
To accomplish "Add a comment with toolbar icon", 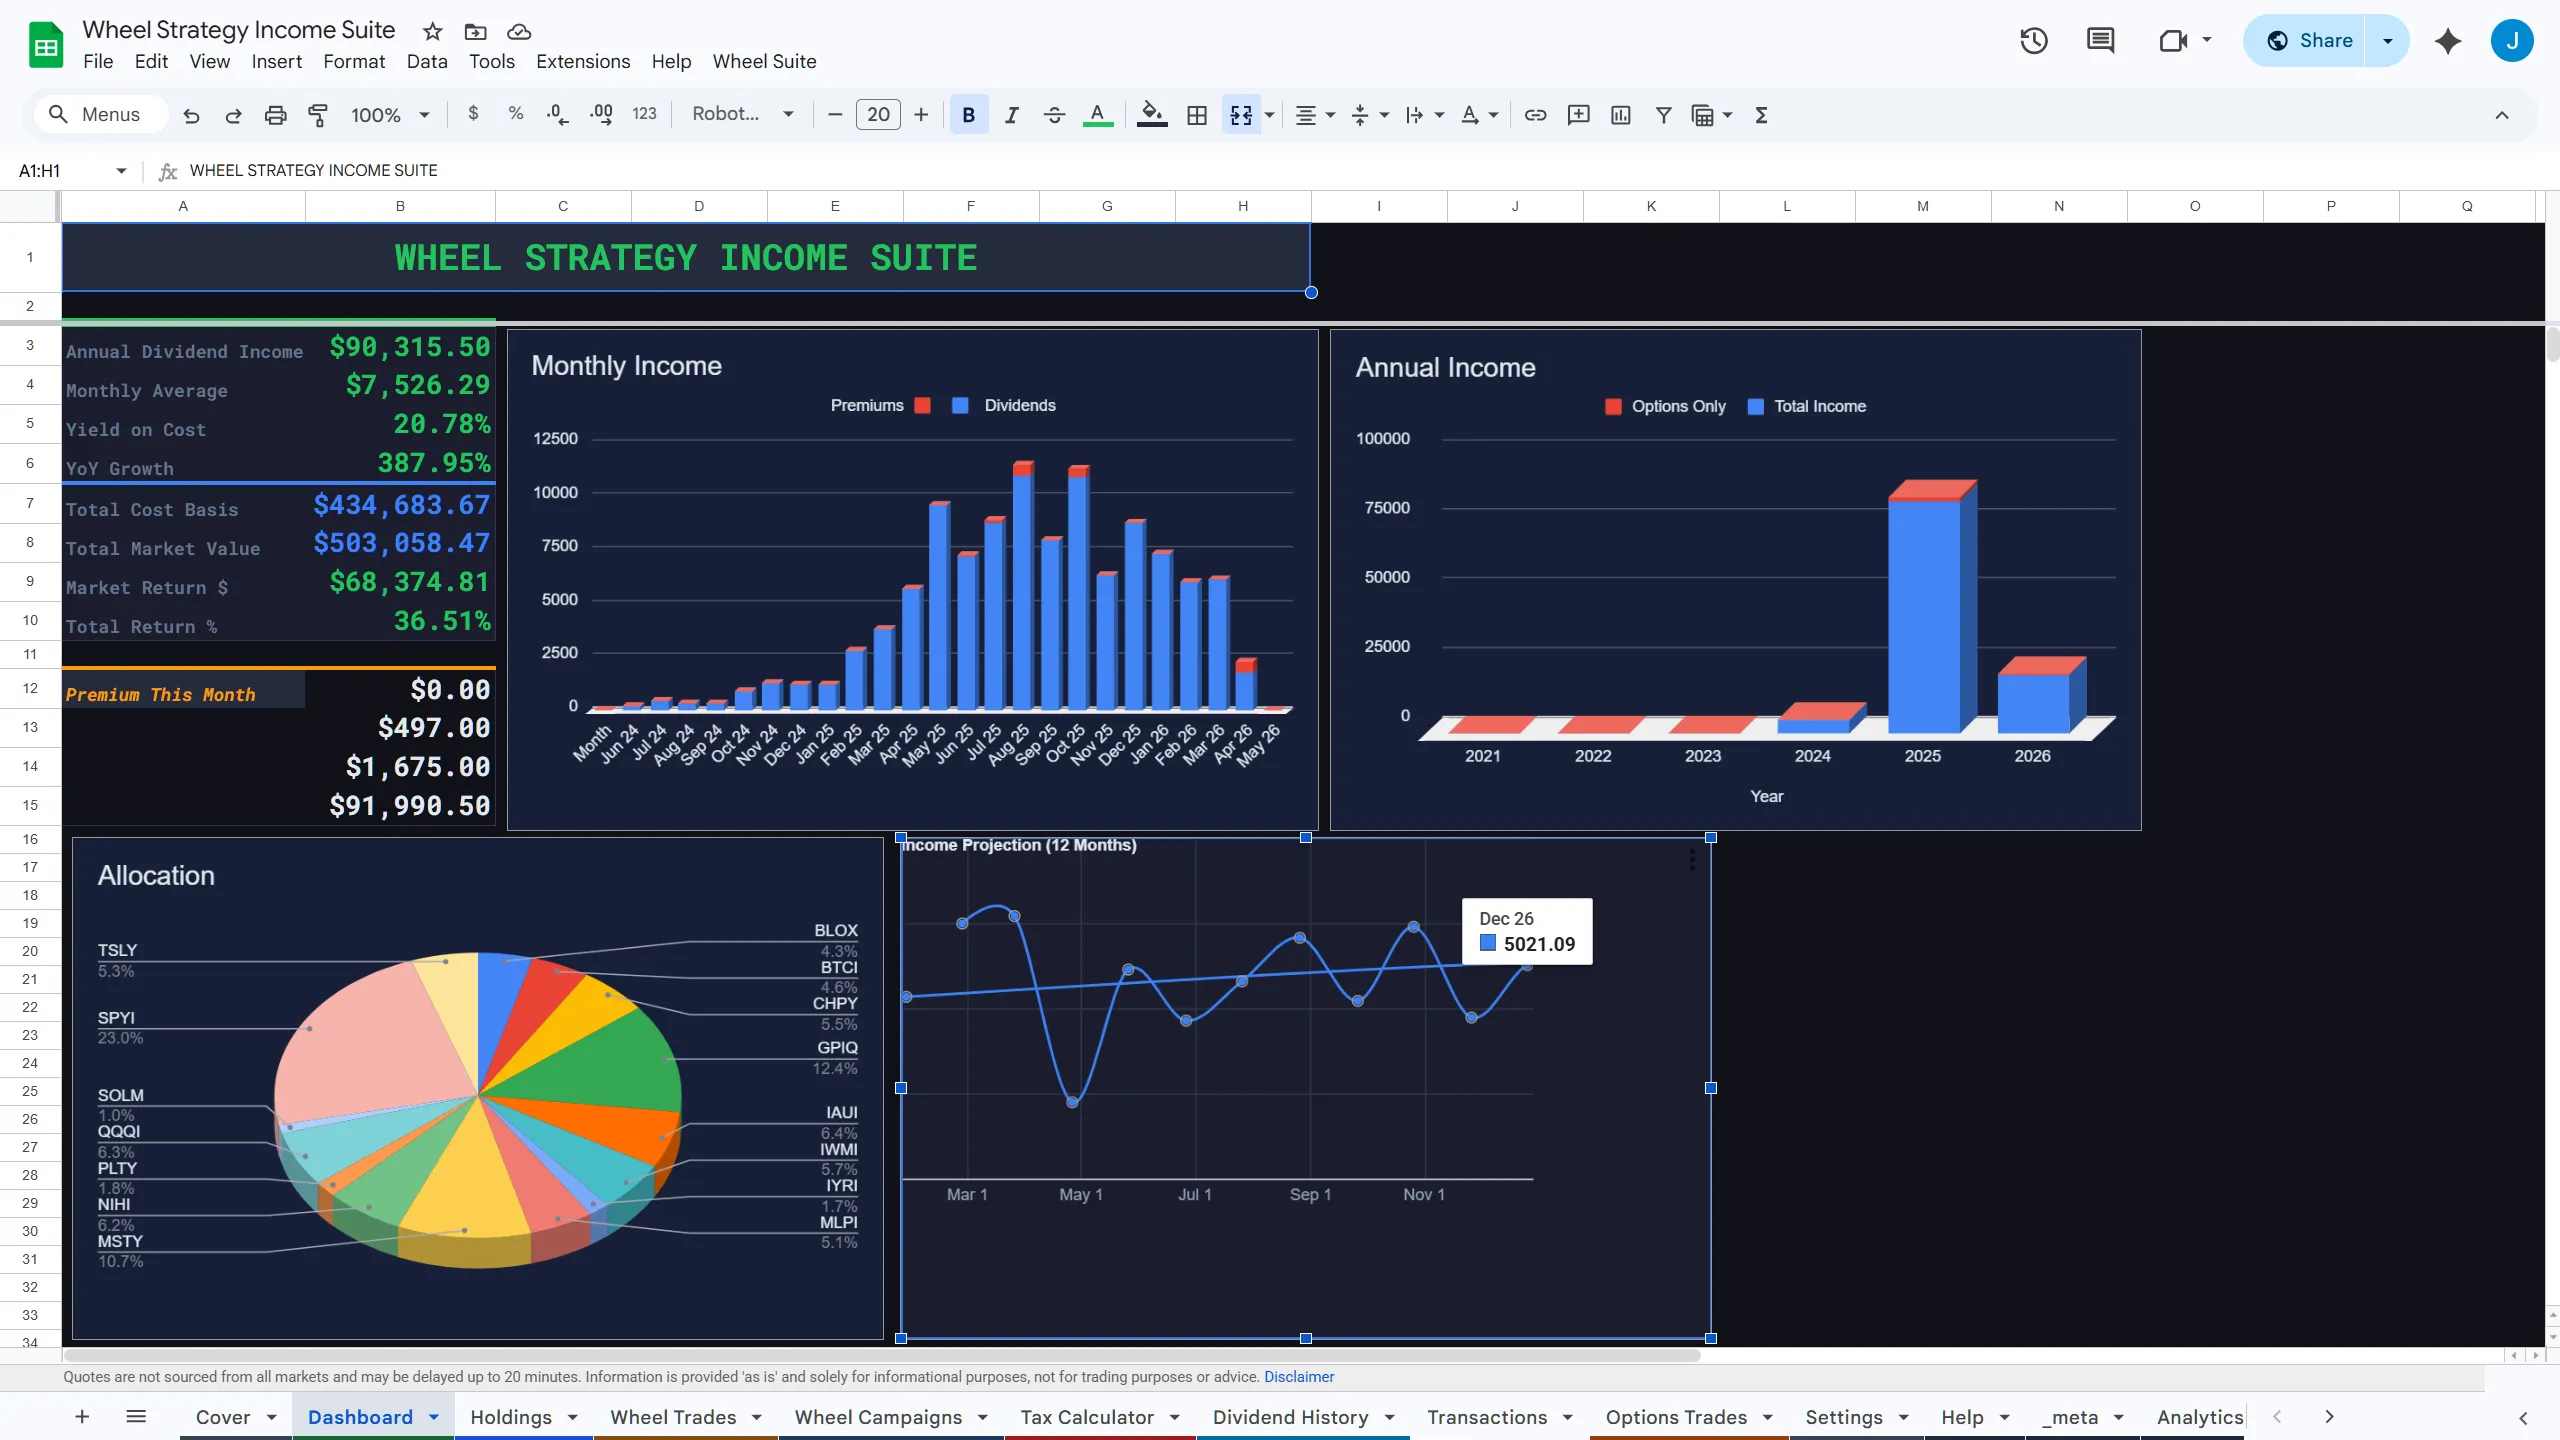I will pyautogui.click(x=1578, y=115).
